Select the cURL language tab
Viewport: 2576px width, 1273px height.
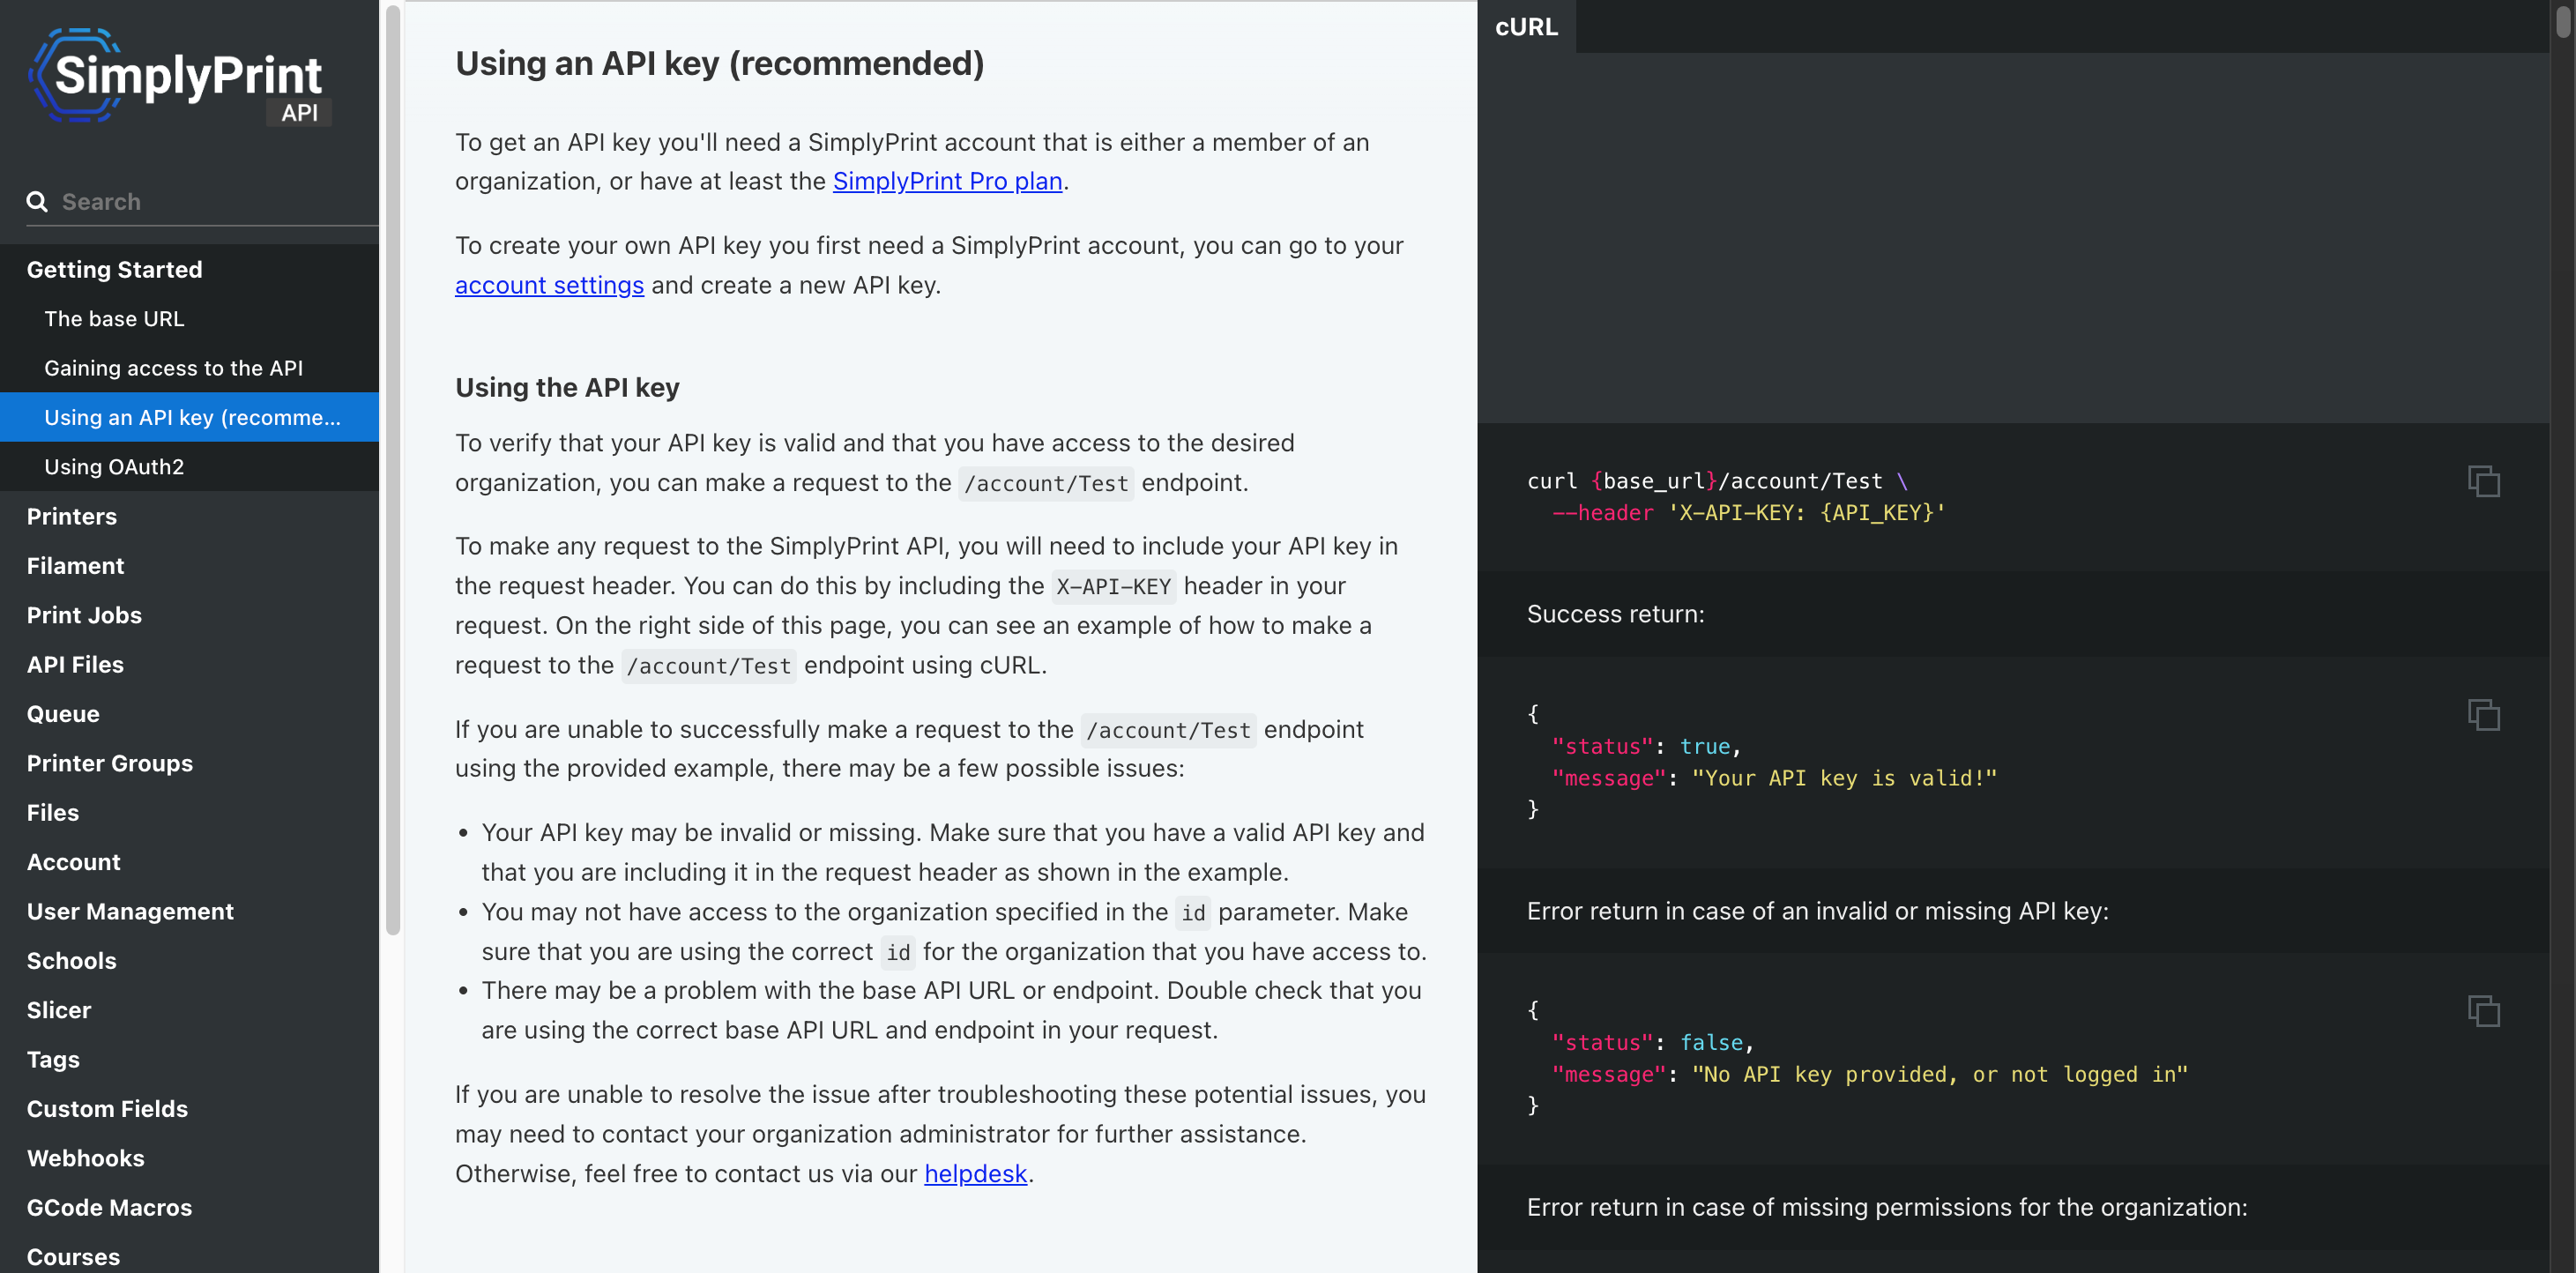coord(1526,27)
